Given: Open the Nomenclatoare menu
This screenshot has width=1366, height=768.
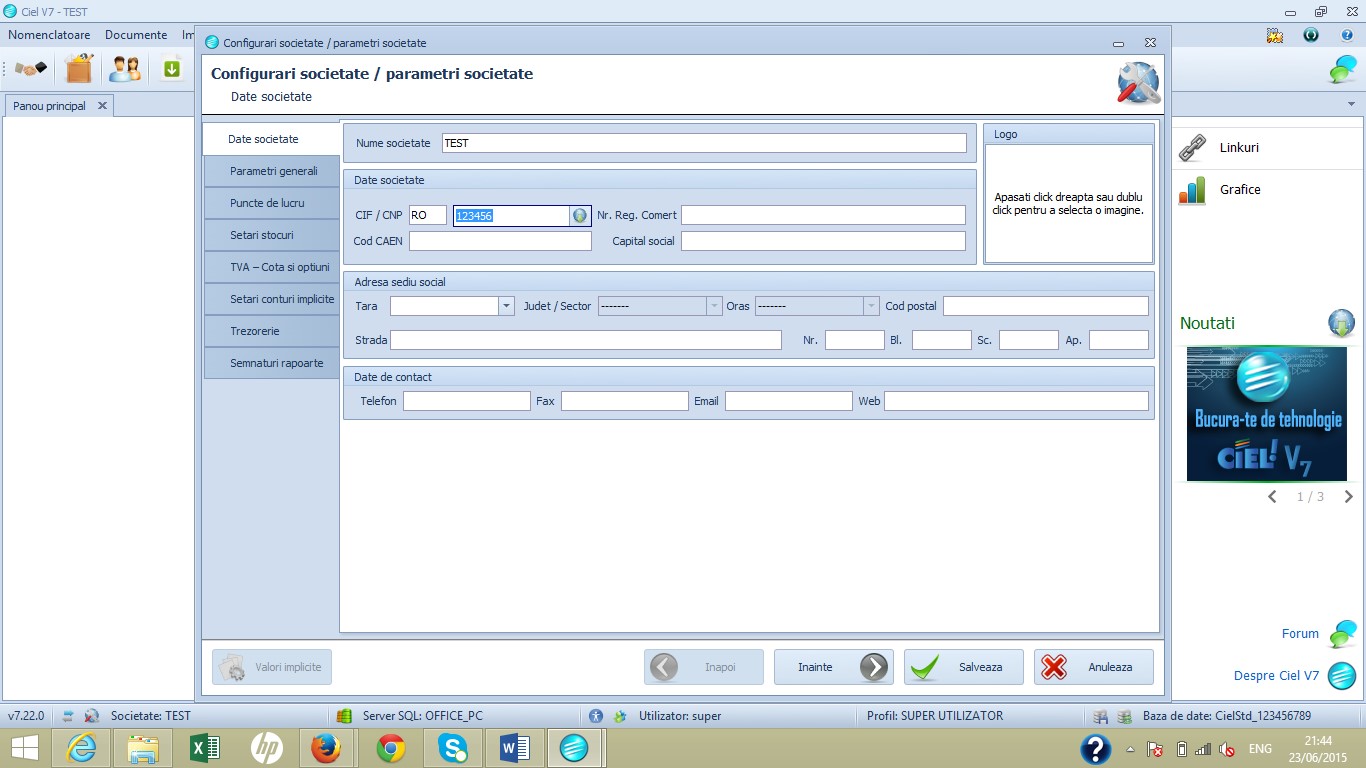Looking at the screenshot, I should tap(49, 35).
